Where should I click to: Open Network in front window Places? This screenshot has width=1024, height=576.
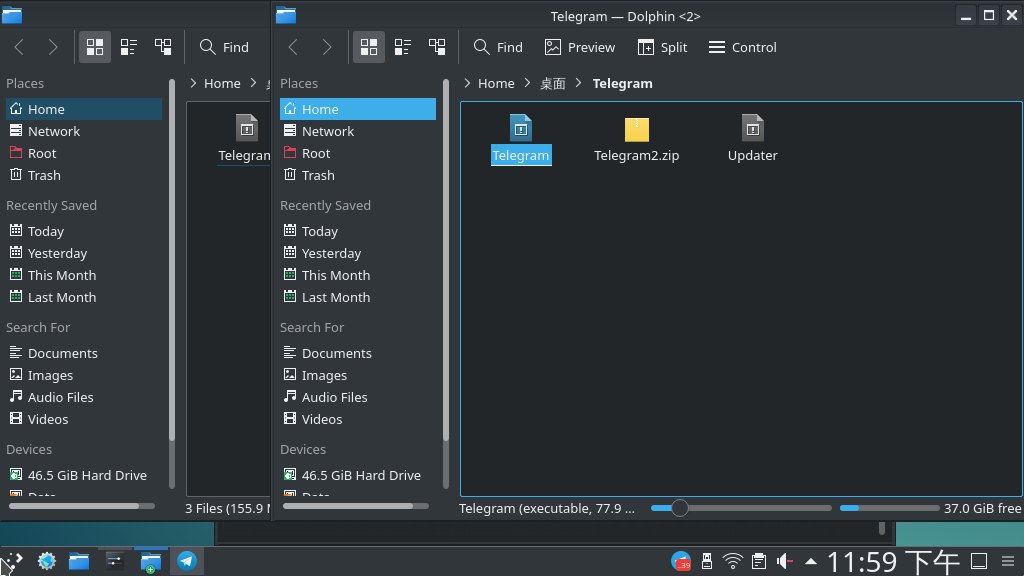pos(358,131)
